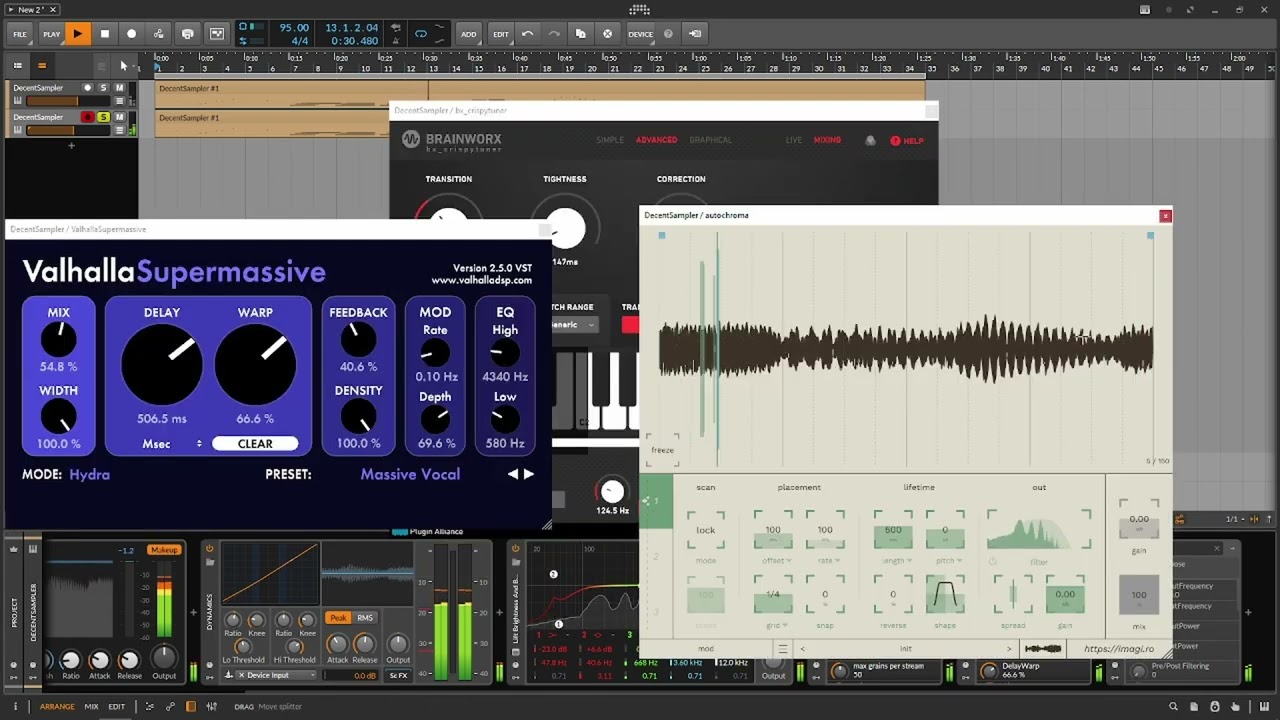
Task: Disarm record on second DecentSampler track
Action: pos(87,117)
